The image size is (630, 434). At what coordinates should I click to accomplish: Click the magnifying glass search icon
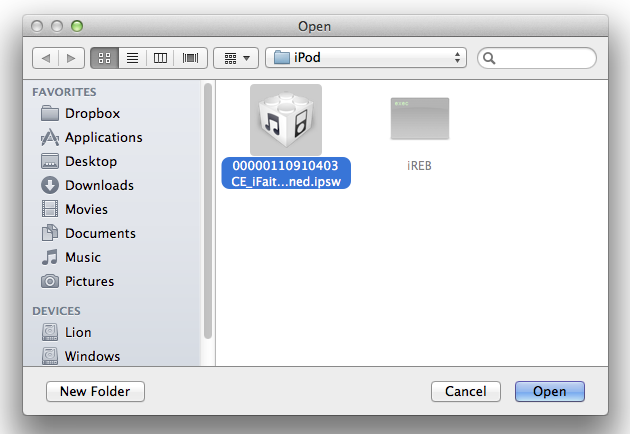pyautogui.click(x=489, y=59)
